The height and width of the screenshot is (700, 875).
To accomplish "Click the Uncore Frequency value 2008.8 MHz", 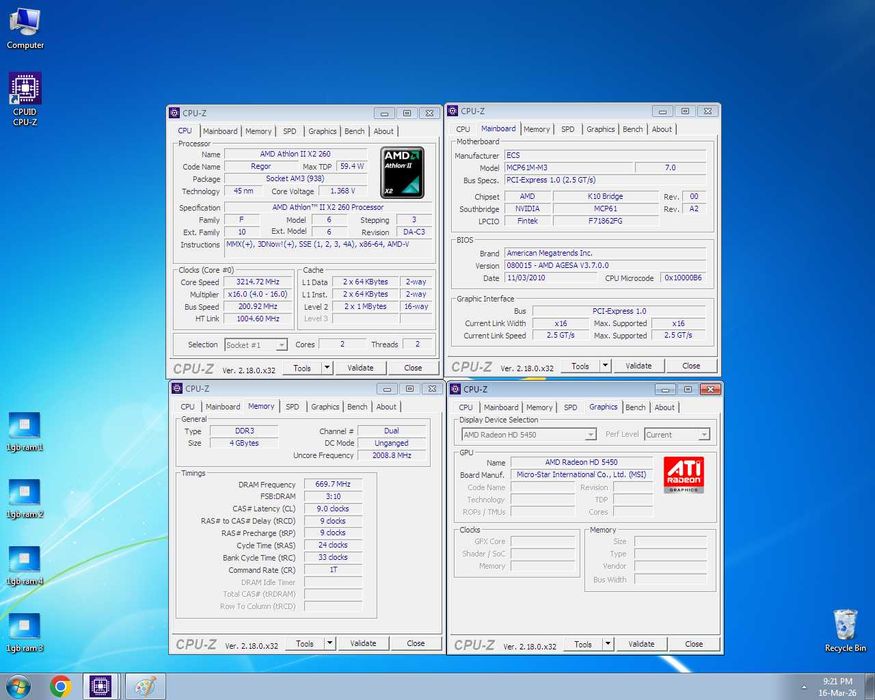I will [x=391, y=456].
